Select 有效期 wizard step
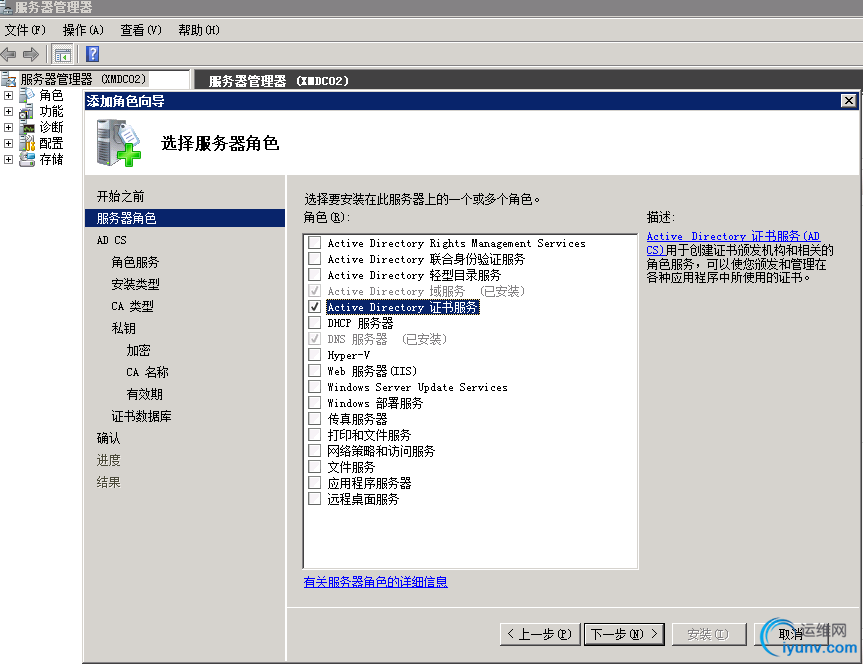Image resolution: width=863 pixels, height=664 pixels. coord(144,394)
